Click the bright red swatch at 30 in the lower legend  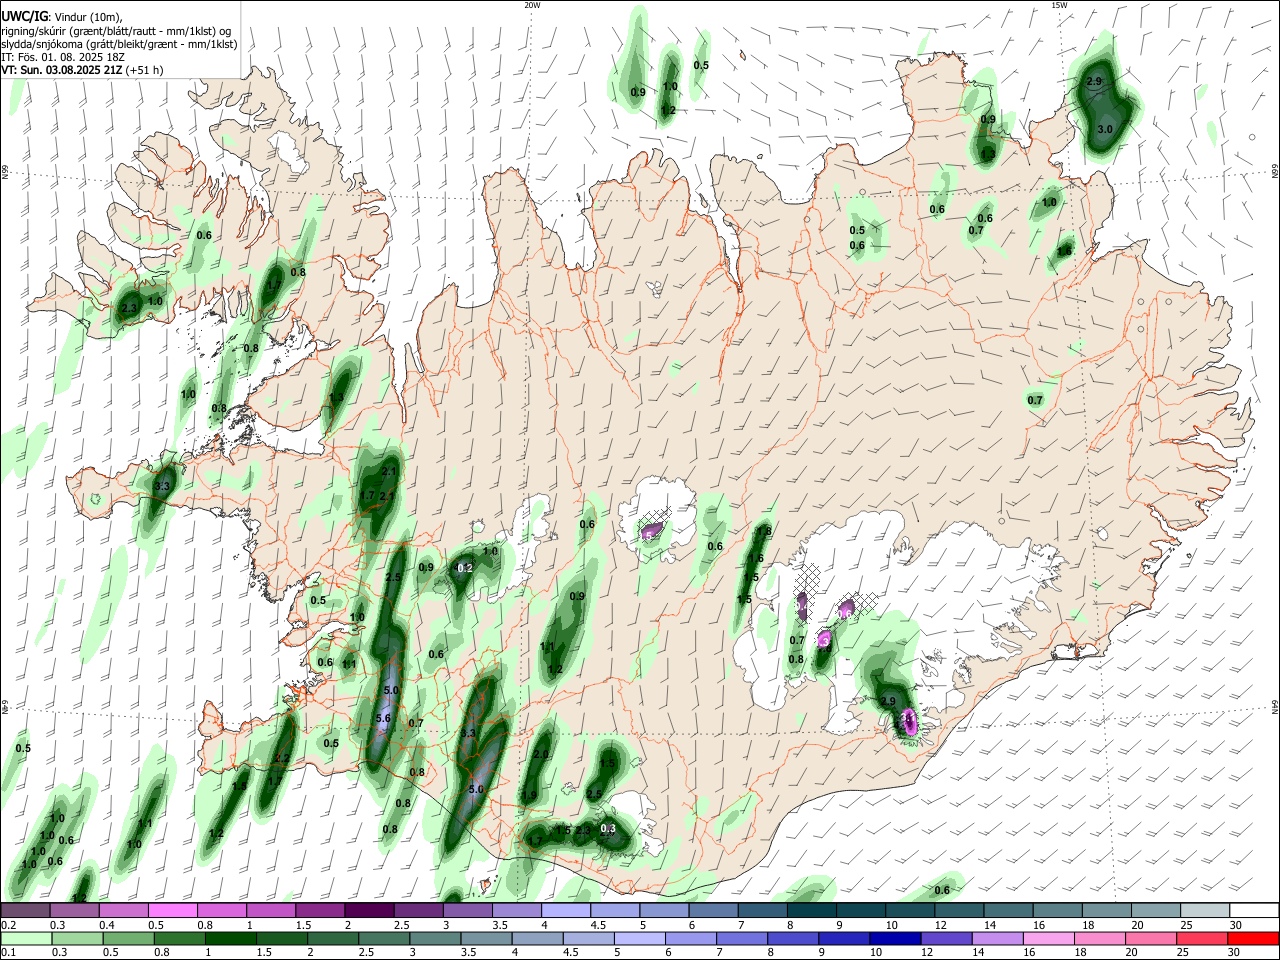pyautogui.click(x=1254, y=938)
